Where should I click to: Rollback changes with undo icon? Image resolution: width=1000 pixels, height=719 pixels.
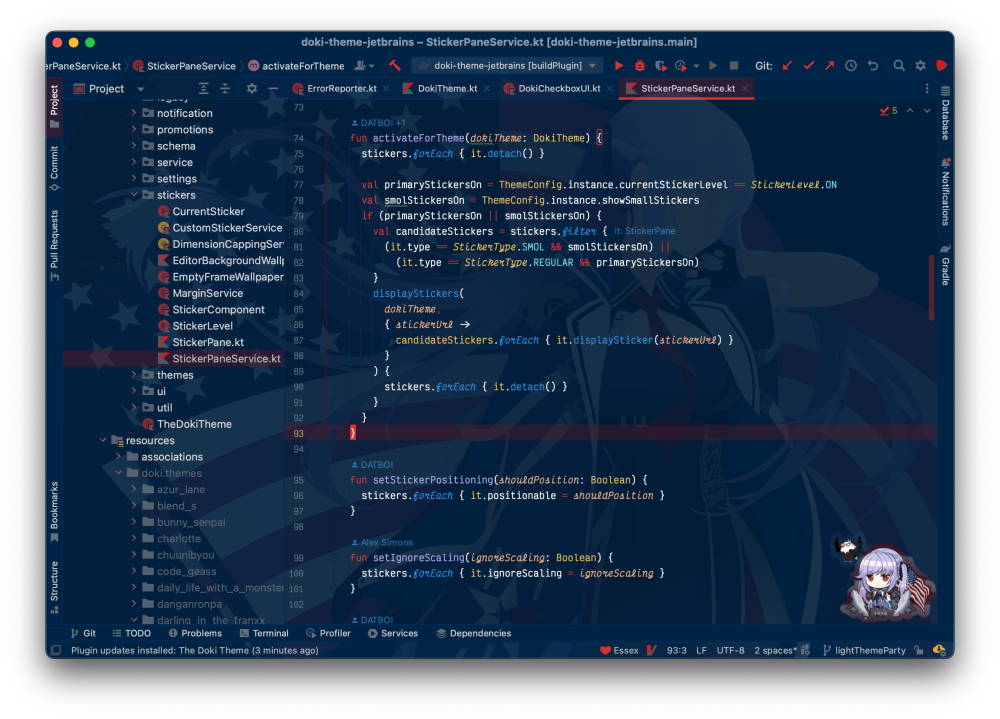pos(872,65)
